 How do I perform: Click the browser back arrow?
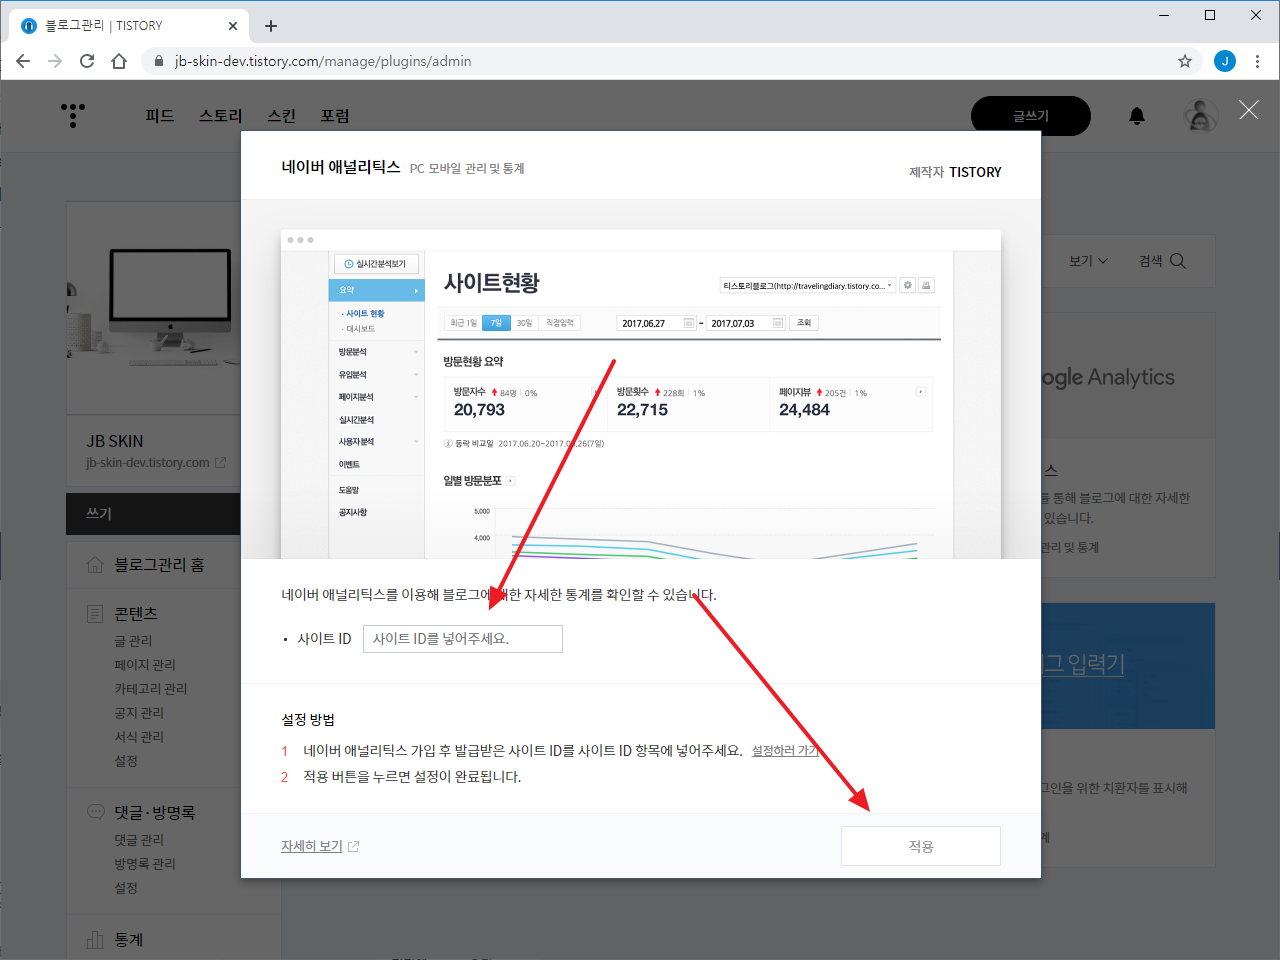[x=23, y=61]
